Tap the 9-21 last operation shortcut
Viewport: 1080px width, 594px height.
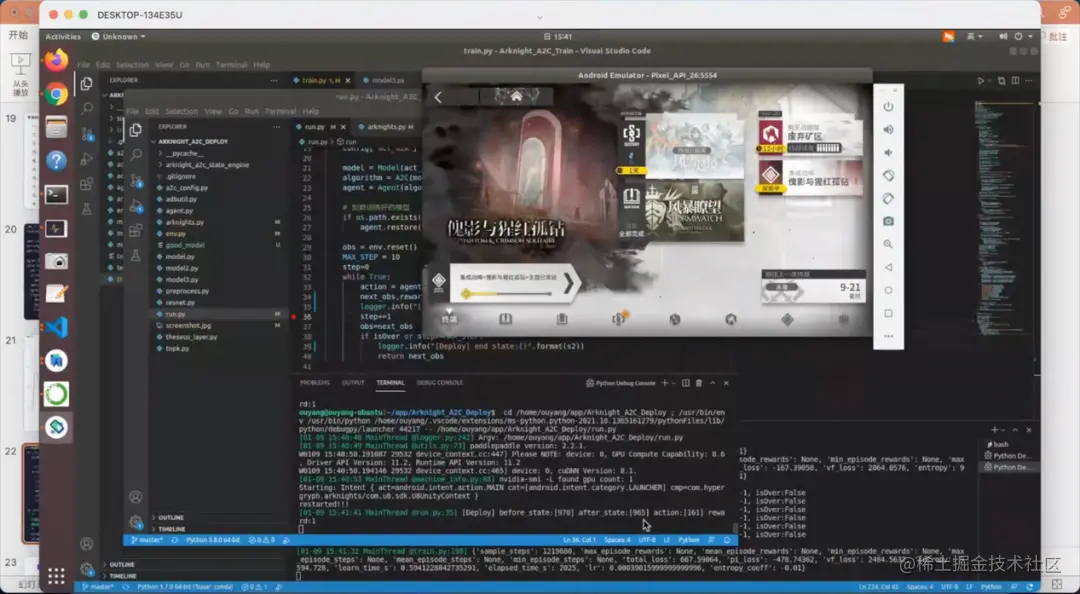(813, 287)
